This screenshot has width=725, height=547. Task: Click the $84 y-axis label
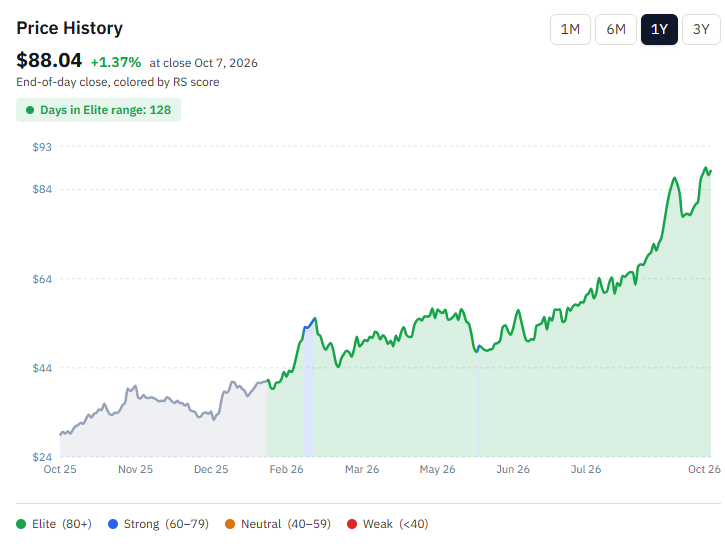pos(42,189)
